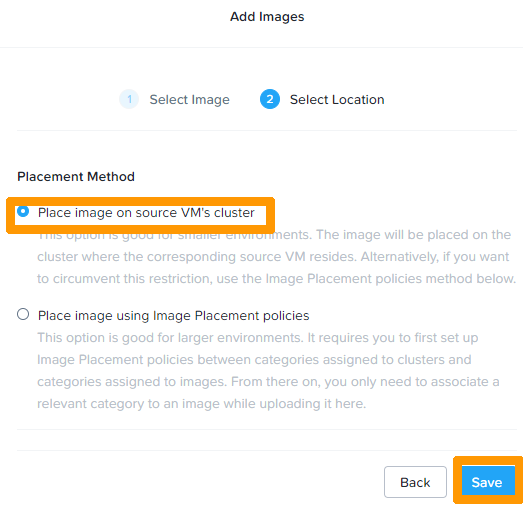
Task: Click the 'good for larger environments' description line
Action: tap(257, 338)
